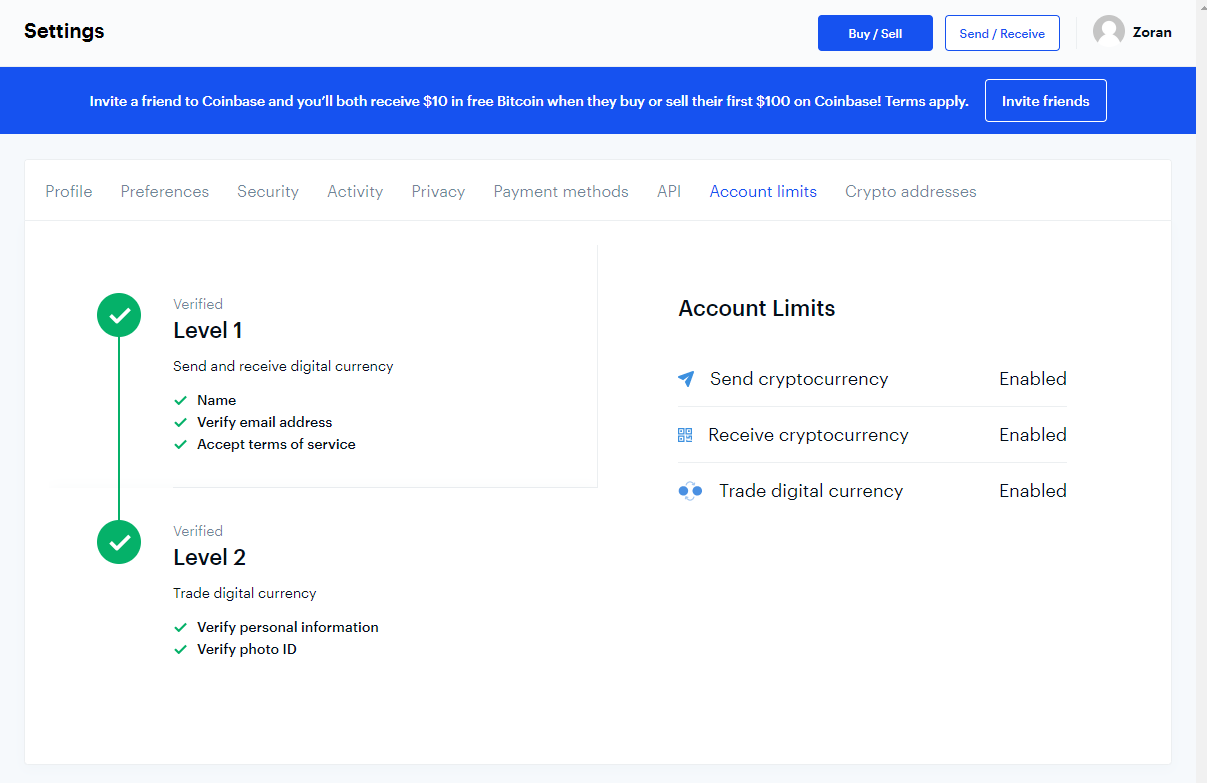Click the checkmark beside Verify personal information
Viewport: 1207px width, 783px height.
click(x=181, y=627)
